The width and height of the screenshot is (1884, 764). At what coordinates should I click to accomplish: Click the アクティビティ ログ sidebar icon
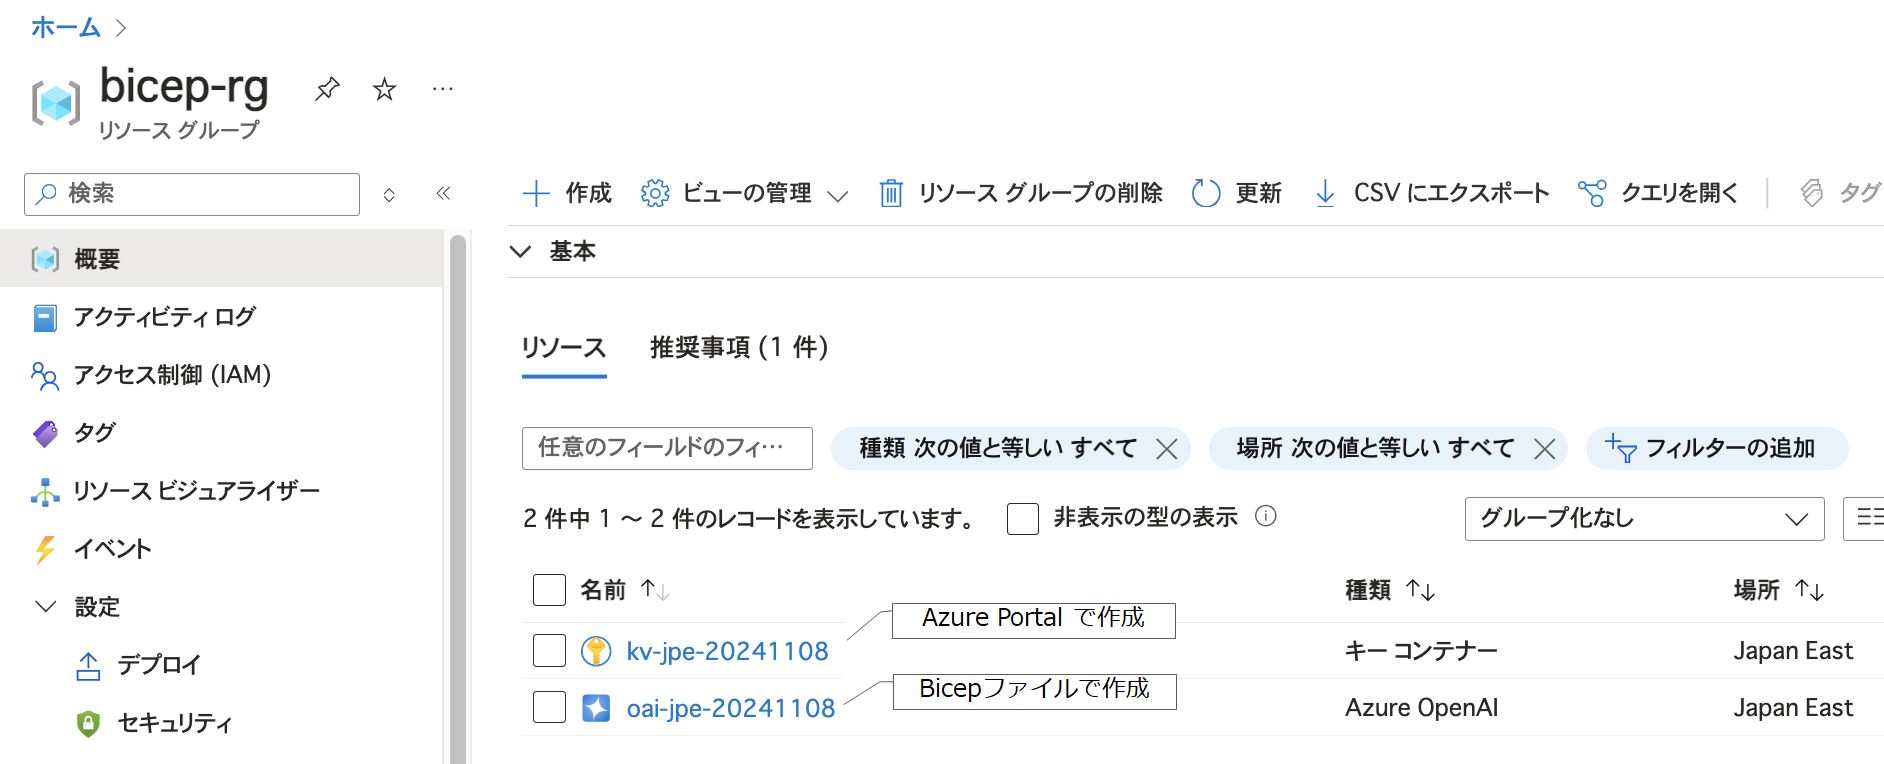click(45, 318)
